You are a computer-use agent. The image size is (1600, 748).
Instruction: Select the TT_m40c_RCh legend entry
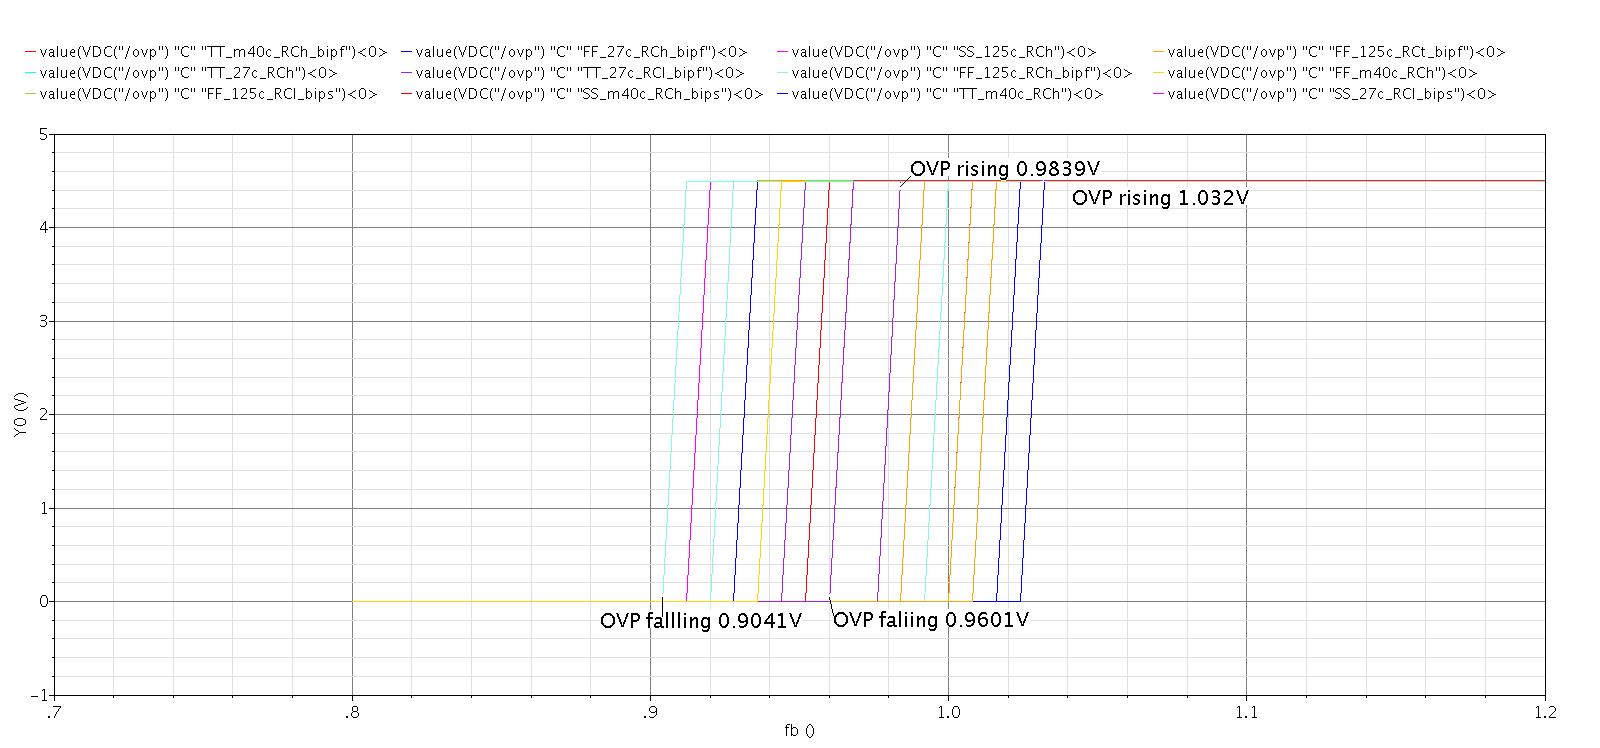(940, 94)
